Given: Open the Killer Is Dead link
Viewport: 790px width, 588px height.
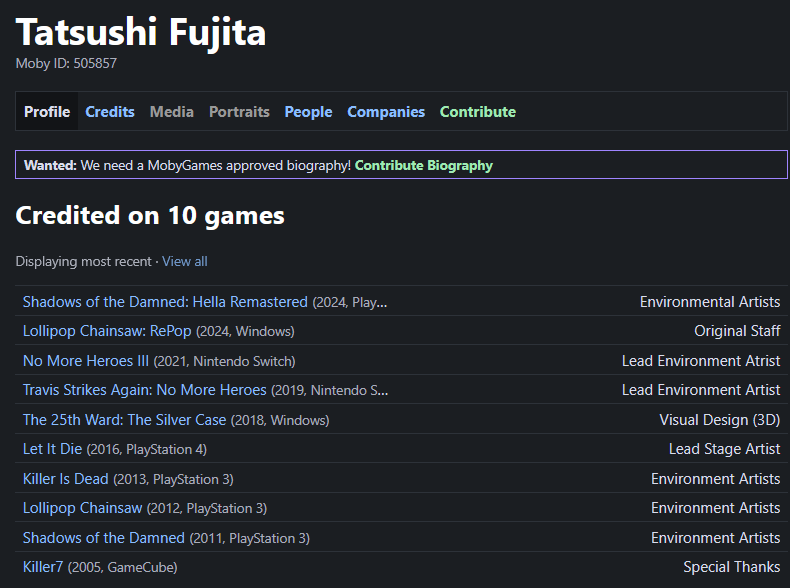Looking at the screenshot, I should click(65, 478).
